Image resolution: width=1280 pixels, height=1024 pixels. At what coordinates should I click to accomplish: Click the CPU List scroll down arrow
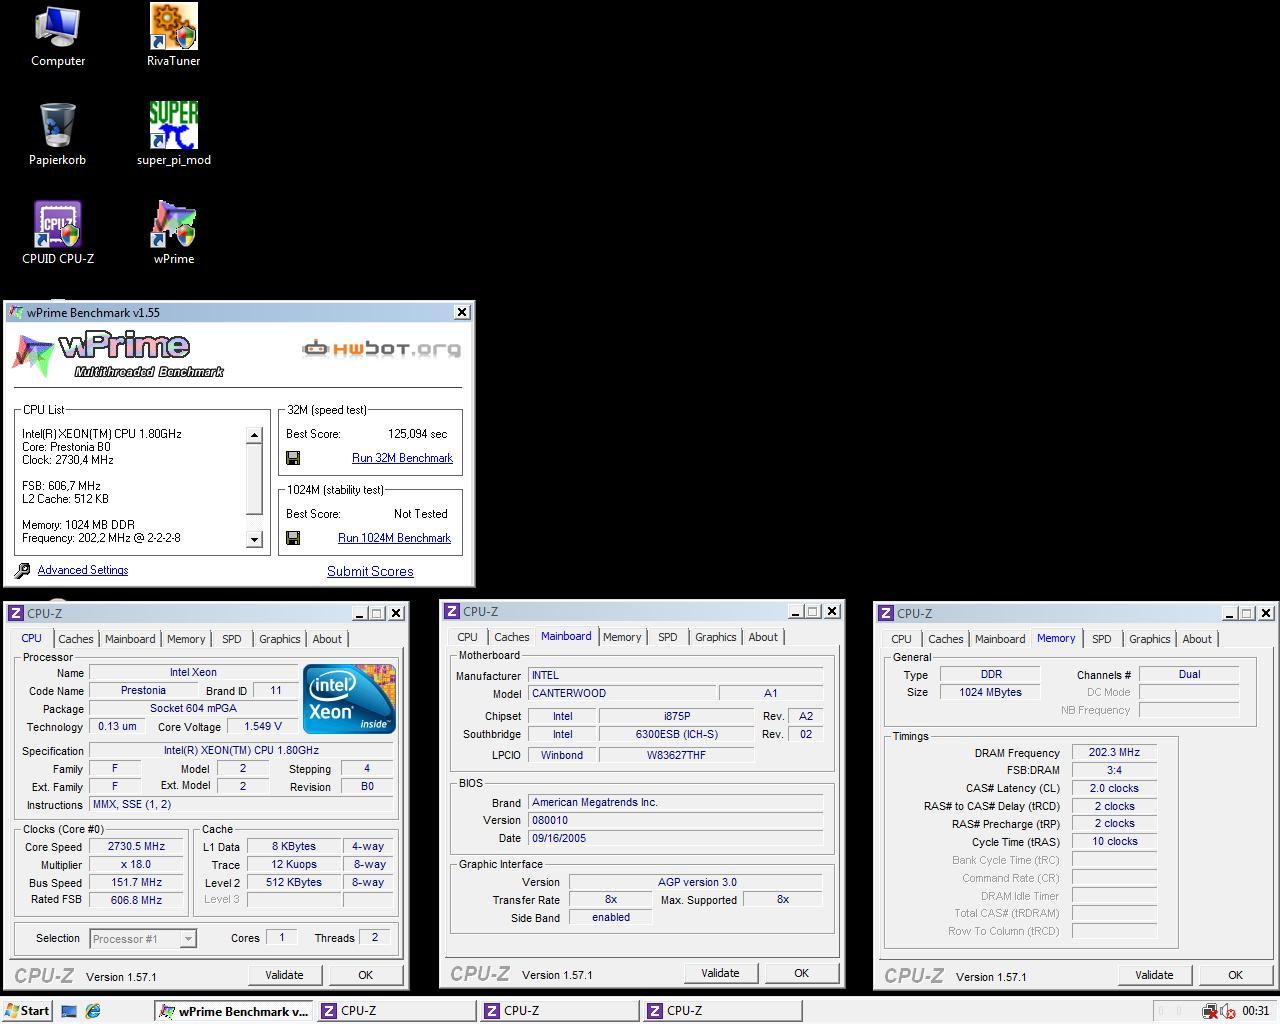pos(254,539)
